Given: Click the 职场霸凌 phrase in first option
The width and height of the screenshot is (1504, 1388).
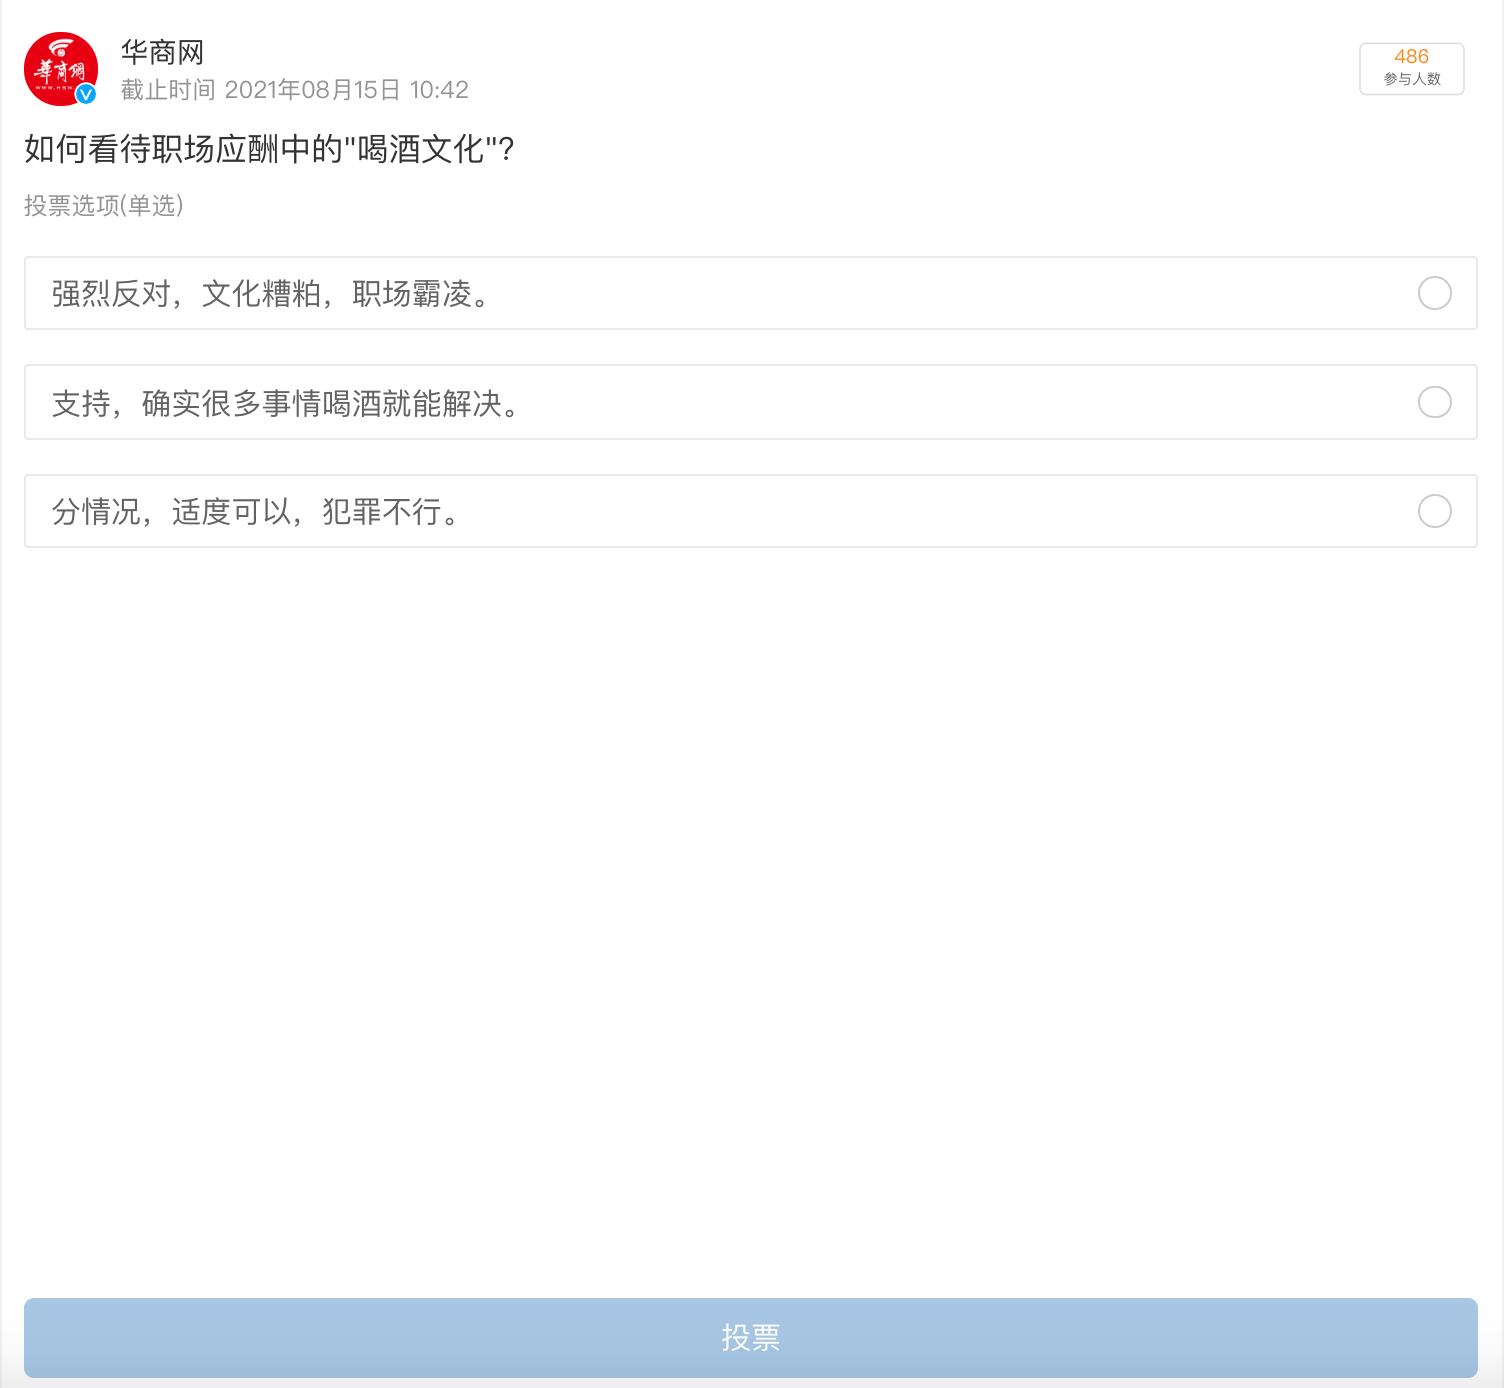Looking at the screenshot, I should click(x=412, y=294).
